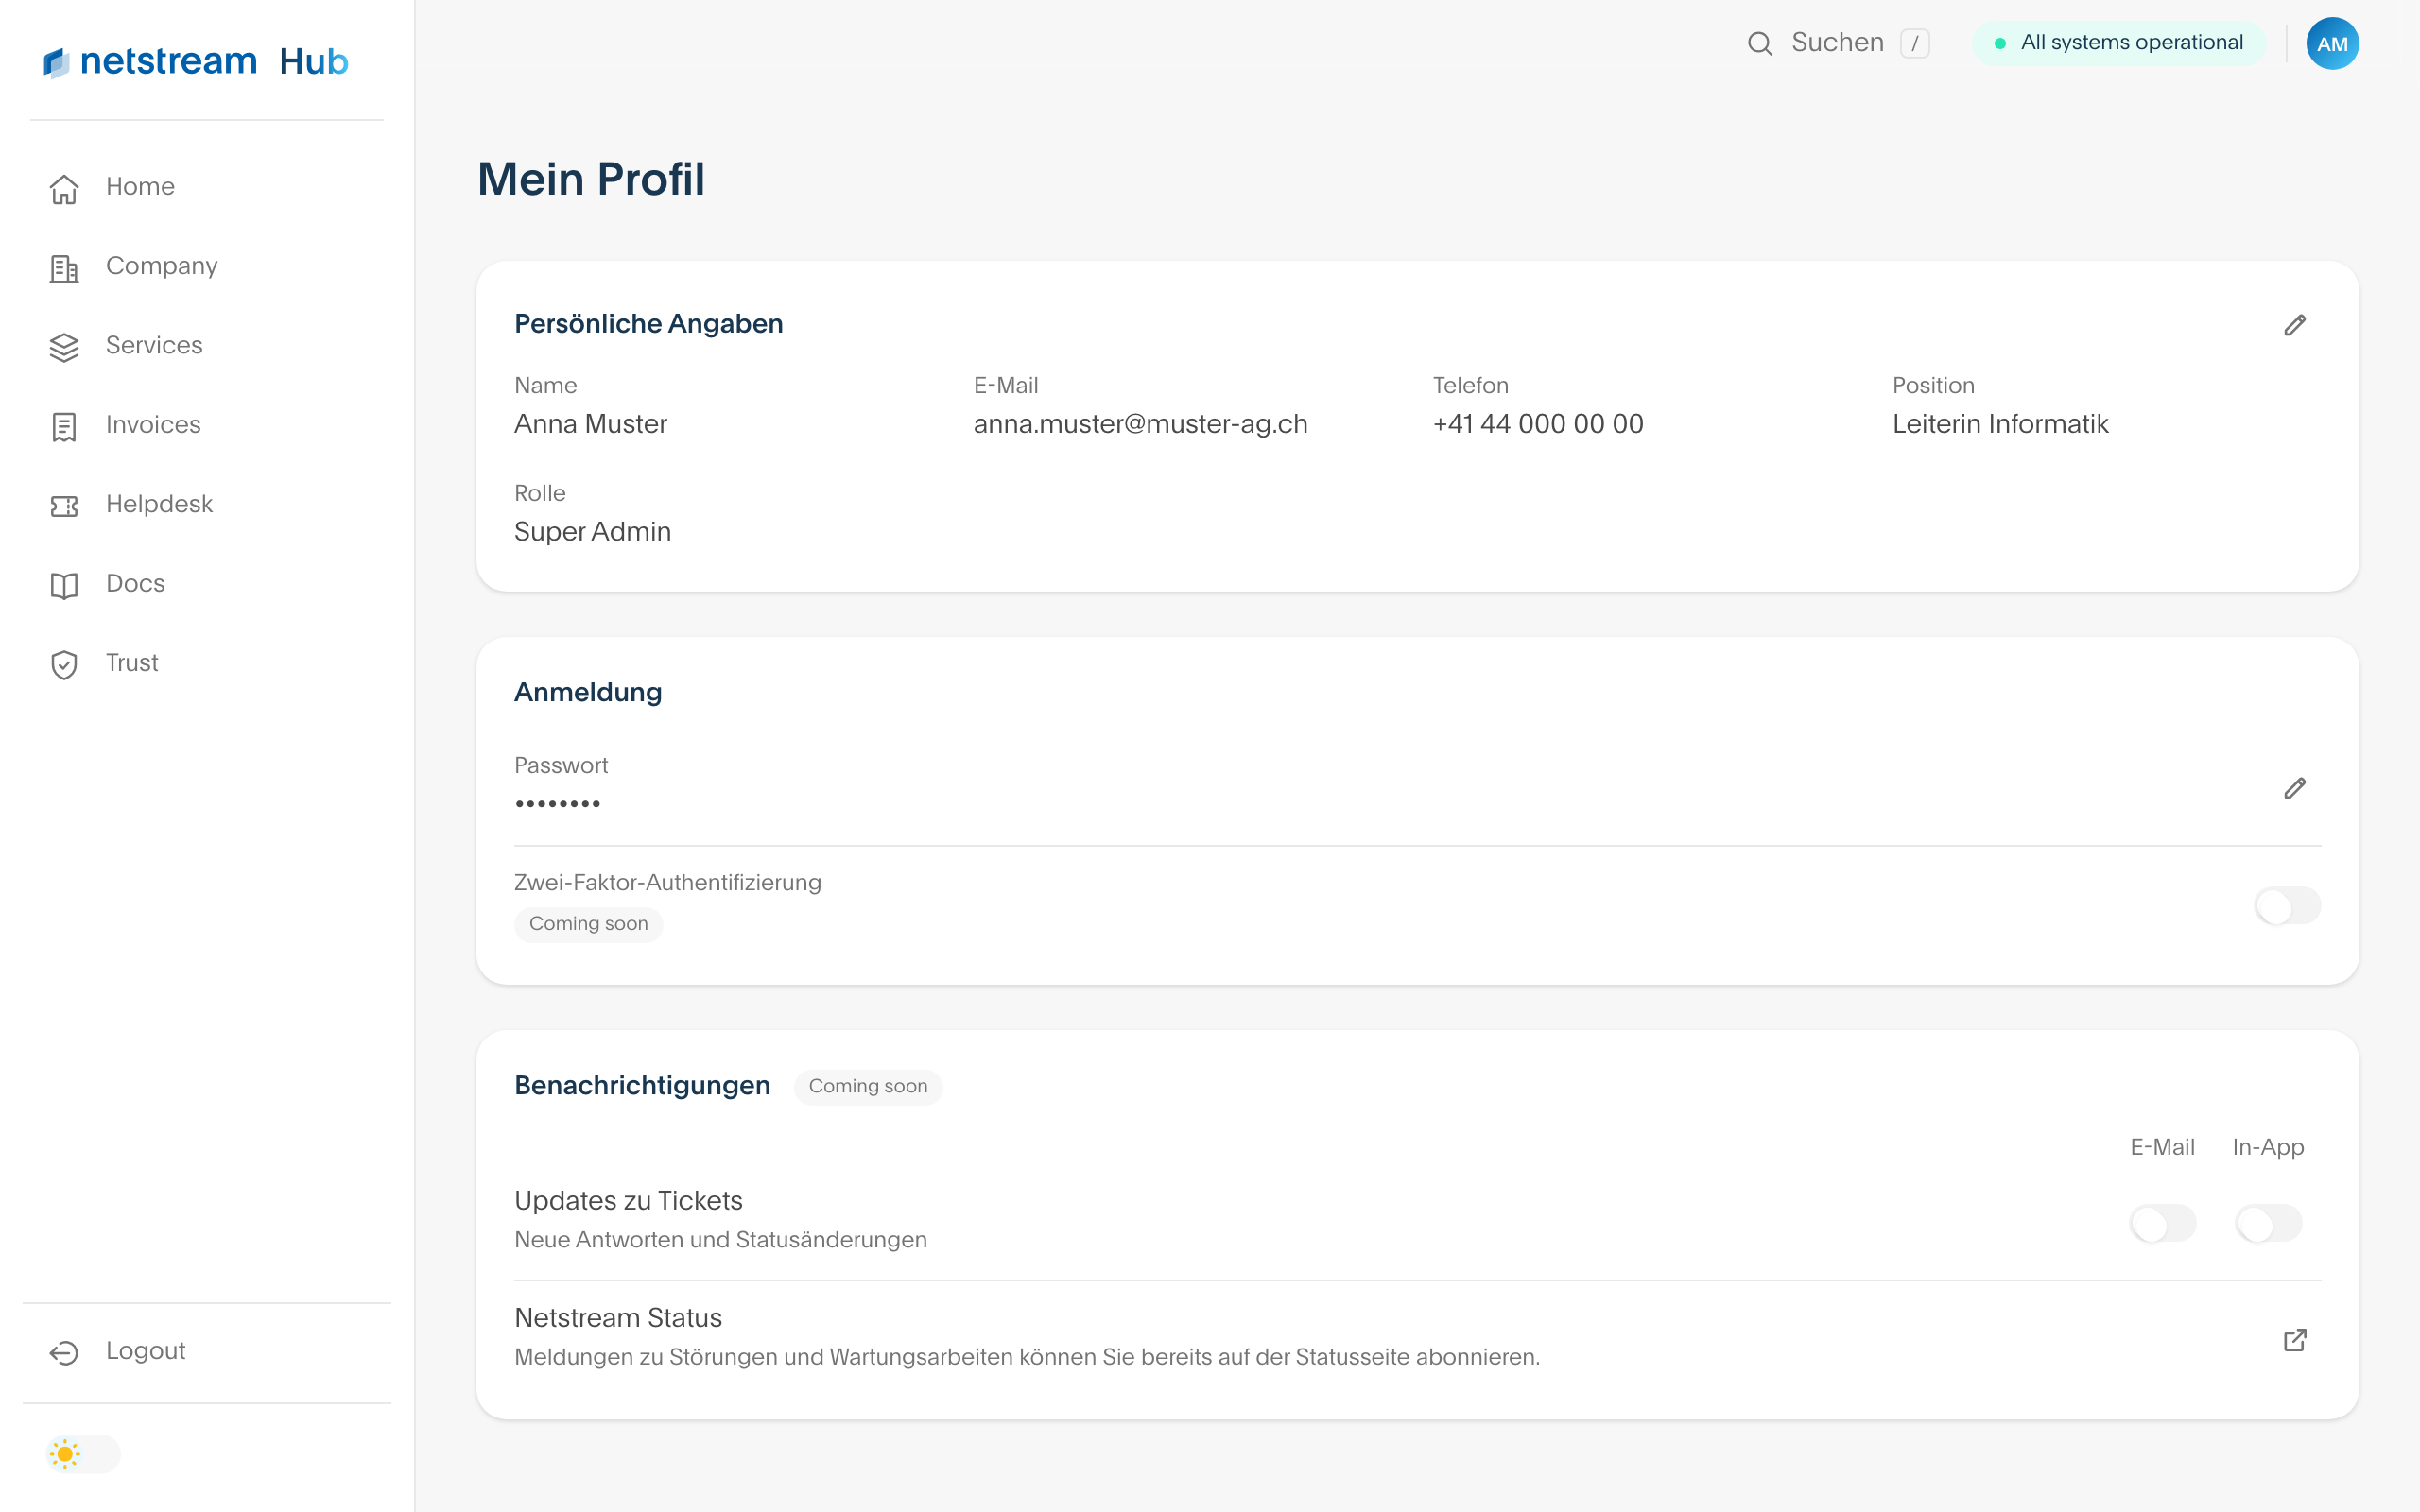The height and width of the screenshot is (1512, 2420).
Task: Click the Suchen search field
Action: click(x=1838, y=43)
